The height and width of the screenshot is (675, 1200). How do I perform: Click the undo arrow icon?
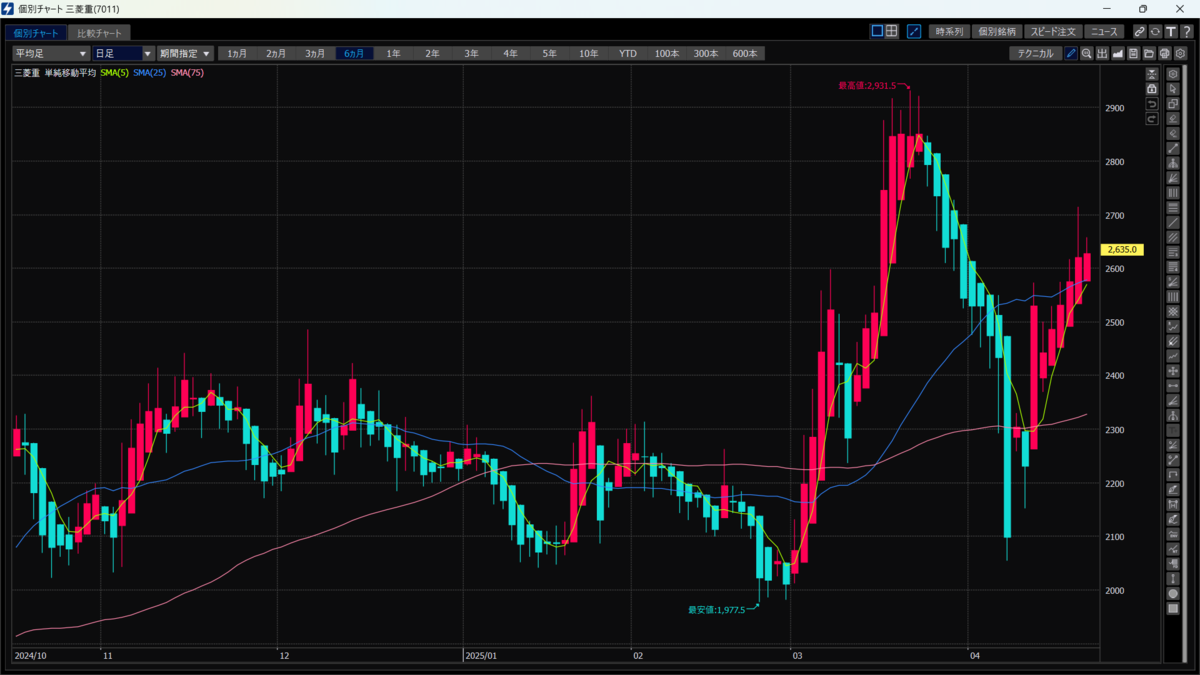point(1152,104)
